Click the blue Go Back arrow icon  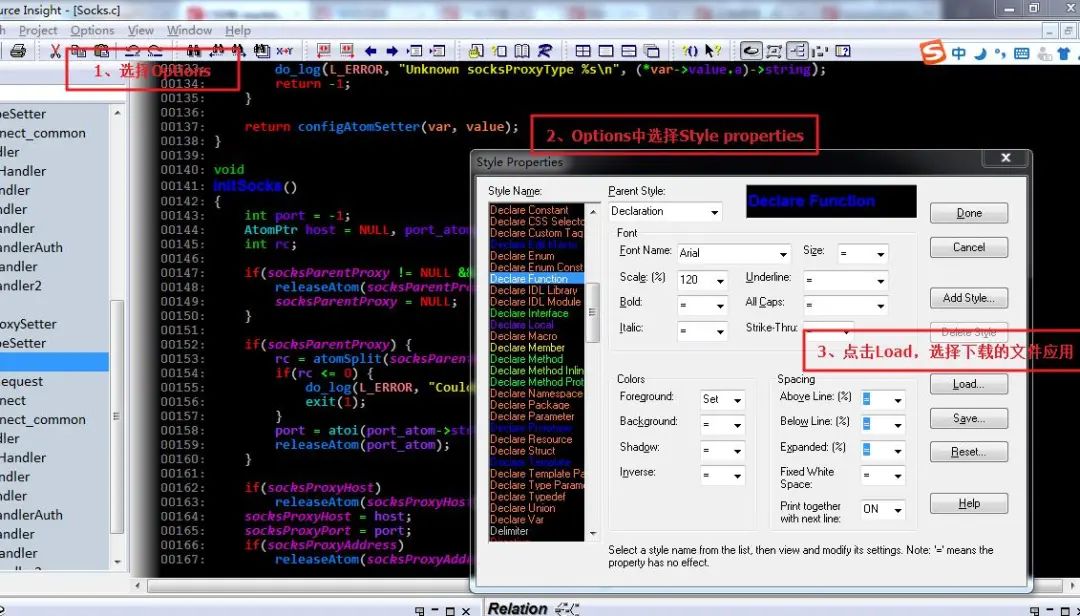370,51
